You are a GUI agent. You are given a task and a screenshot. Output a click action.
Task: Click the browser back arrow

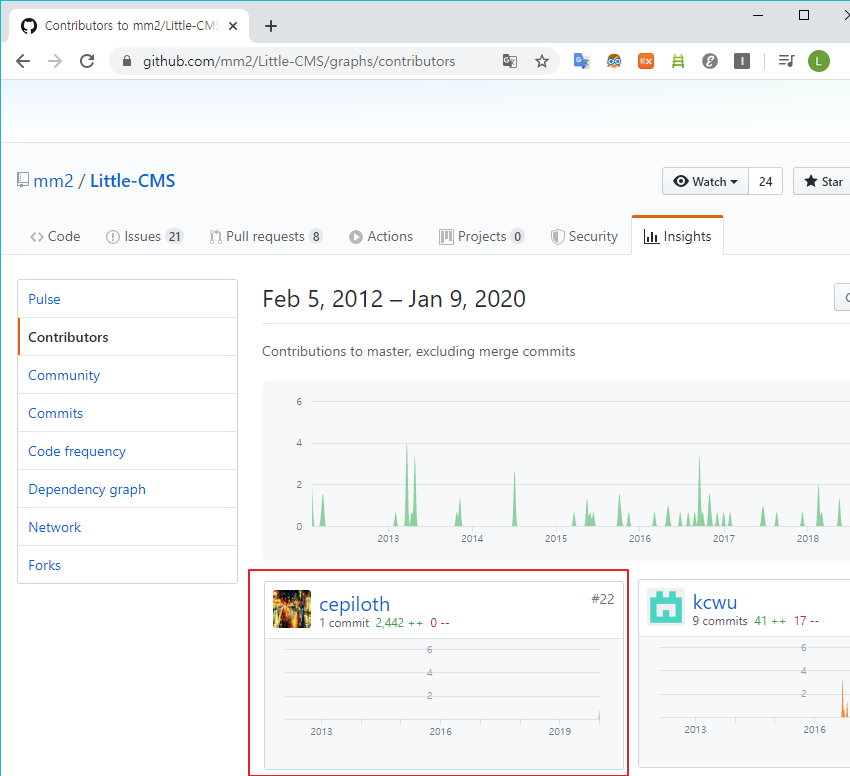click(x=23, y=61)
